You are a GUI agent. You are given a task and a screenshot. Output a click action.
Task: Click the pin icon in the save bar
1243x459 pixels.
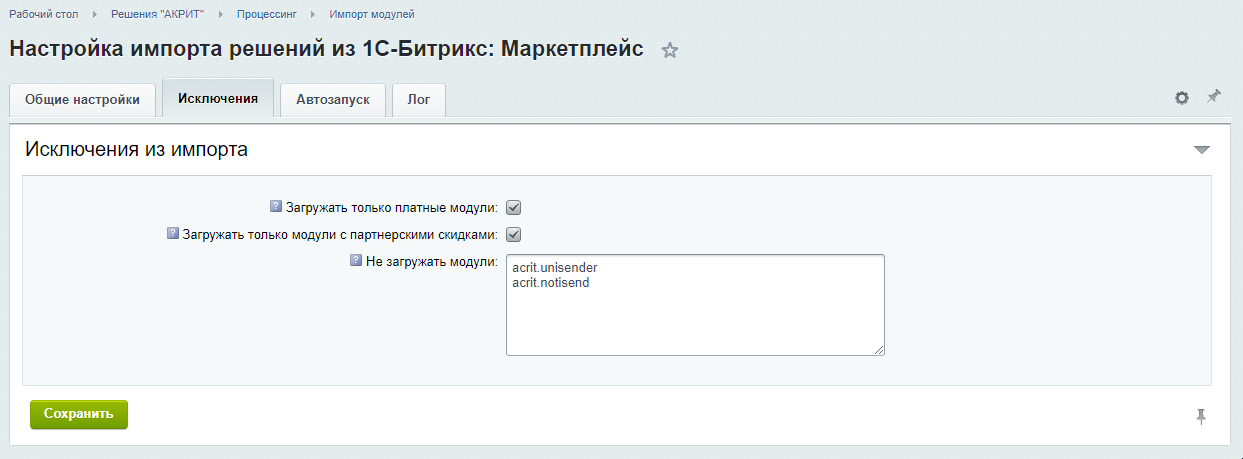coord(1201,416)
